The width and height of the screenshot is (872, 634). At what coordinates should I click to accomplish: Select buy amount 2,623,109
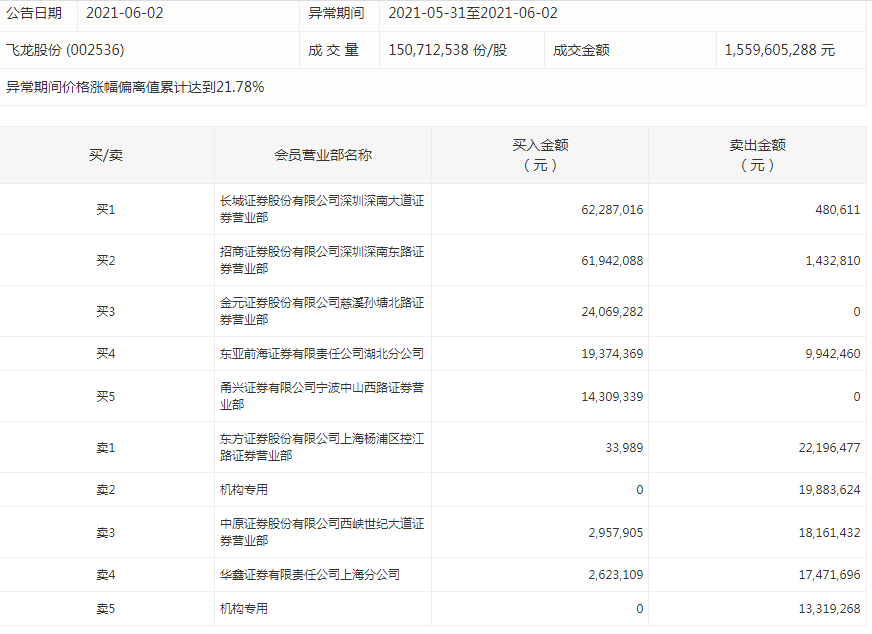pyautogui.click(x=616, y=574)
